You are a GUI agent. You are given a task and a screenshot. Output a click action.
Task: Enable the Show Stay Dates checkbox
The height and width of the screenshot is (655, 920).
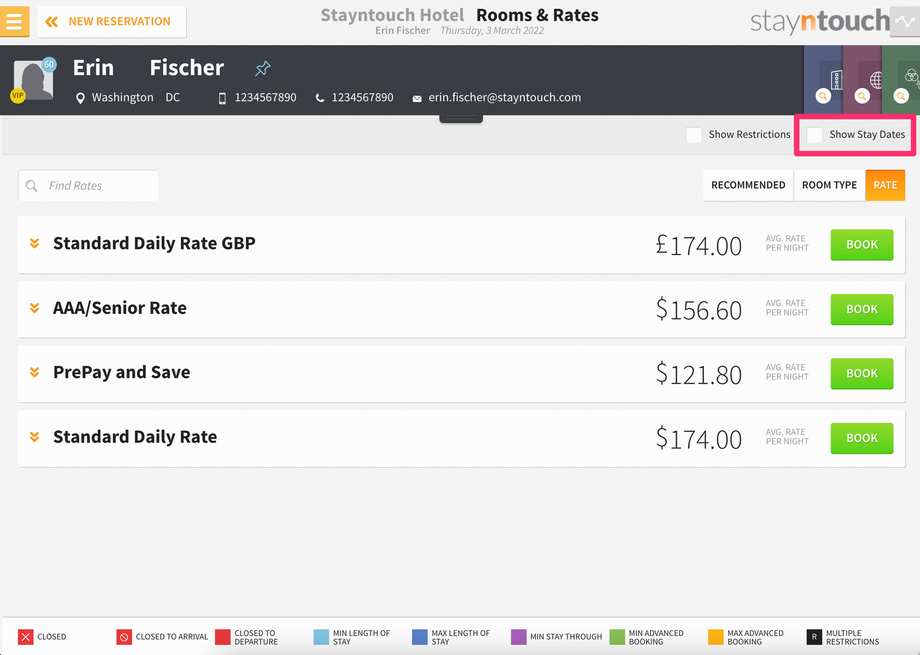814,135
